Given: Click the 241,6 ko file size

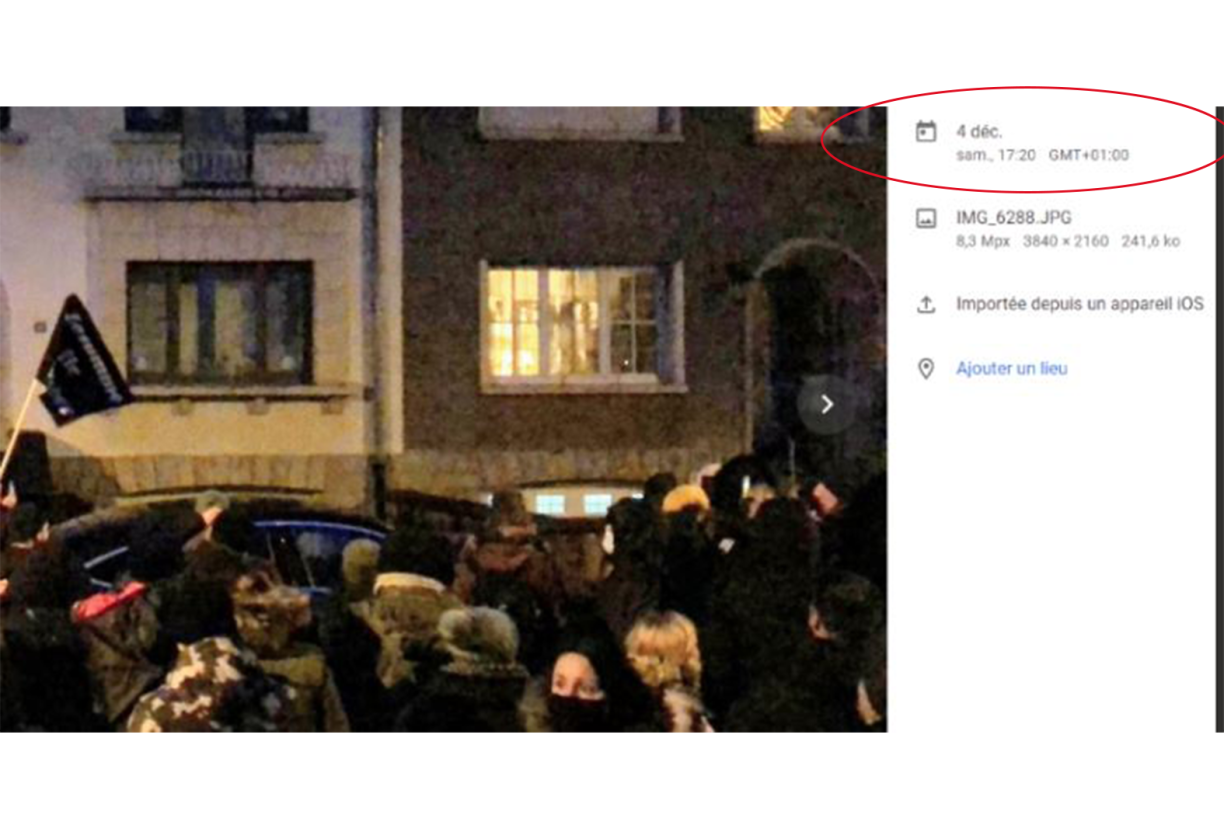Looking at the screenshot, I should (1150, 241).
